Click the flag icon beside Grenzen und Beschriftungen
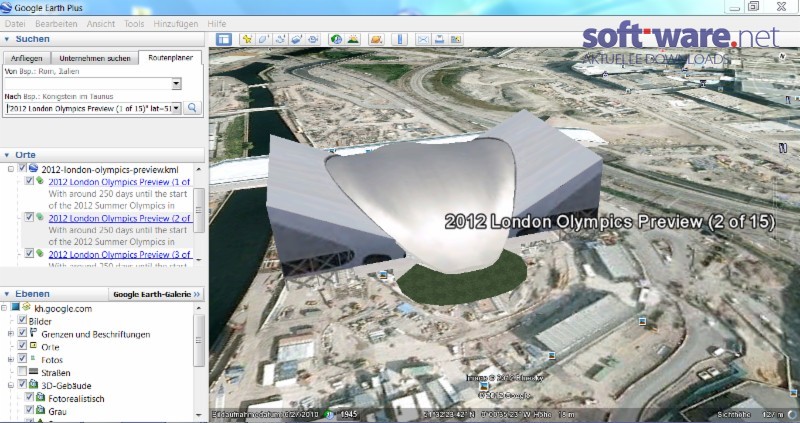800x423 pixels. coord(34,333)
